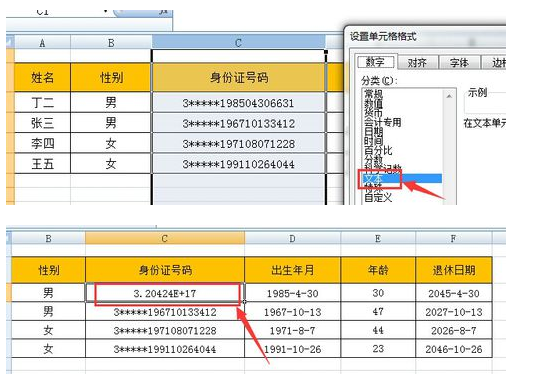The height and width of the screenshot is (374, 534).
Task: Click the 姓名 header cell
Action: coord(42,77)
